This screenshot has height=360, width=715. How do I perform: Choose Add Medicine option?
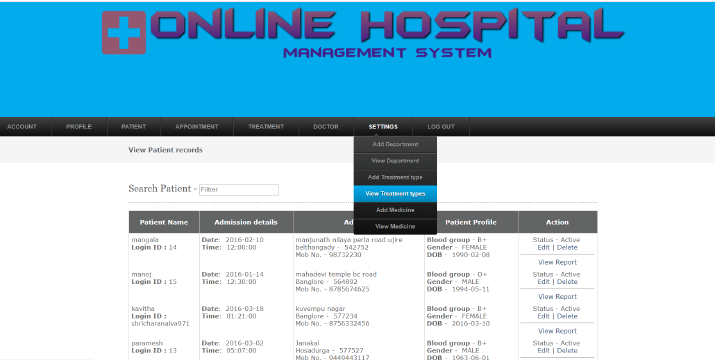coord(395,210)
